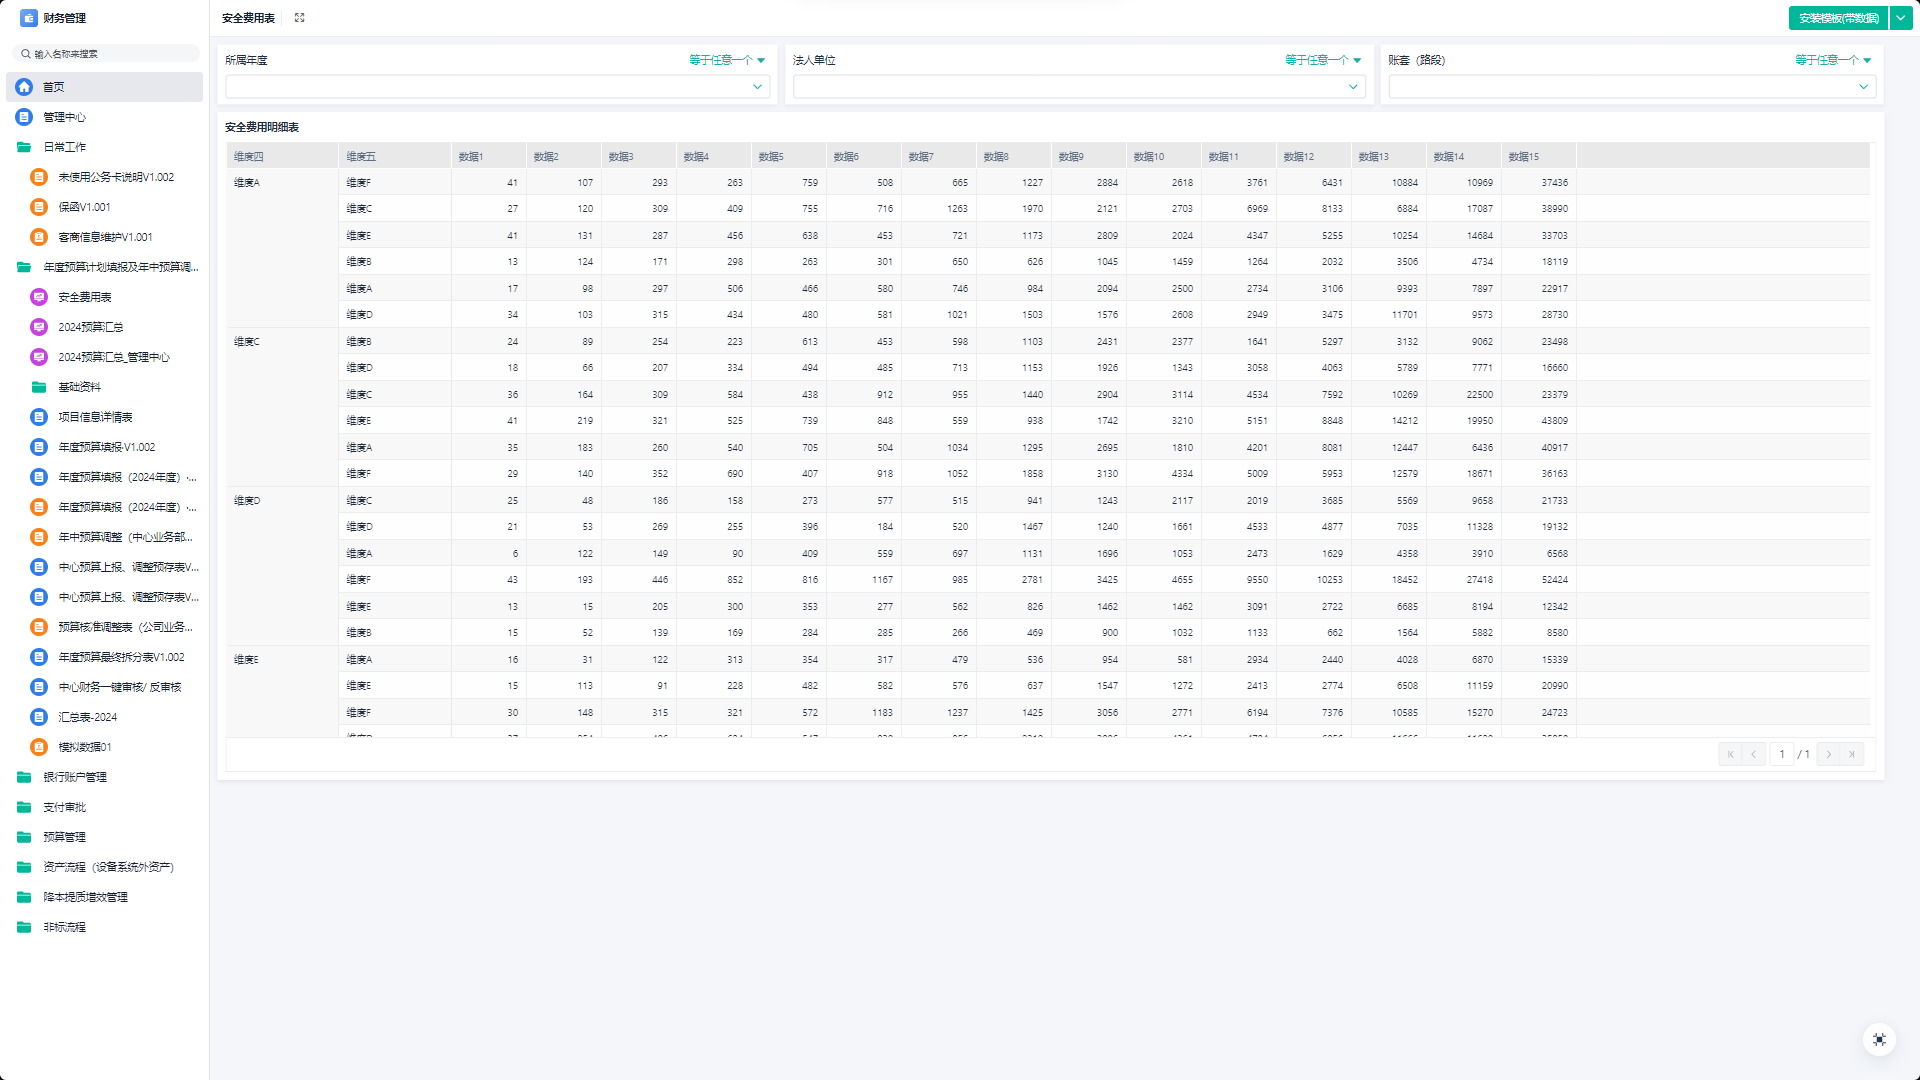Click the 财务管理 app logo icon

[28, 18]
